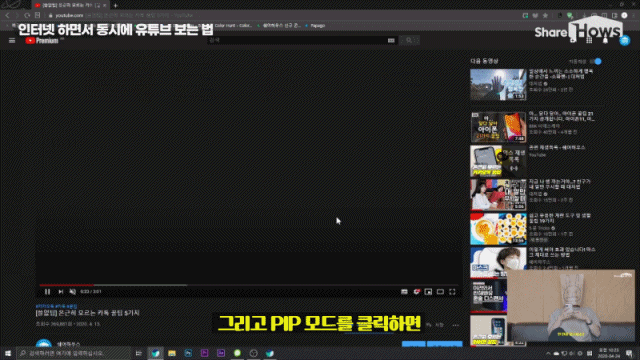Open the player settings gear
This screenshot has height=360, width=640.
click(416, 291)
